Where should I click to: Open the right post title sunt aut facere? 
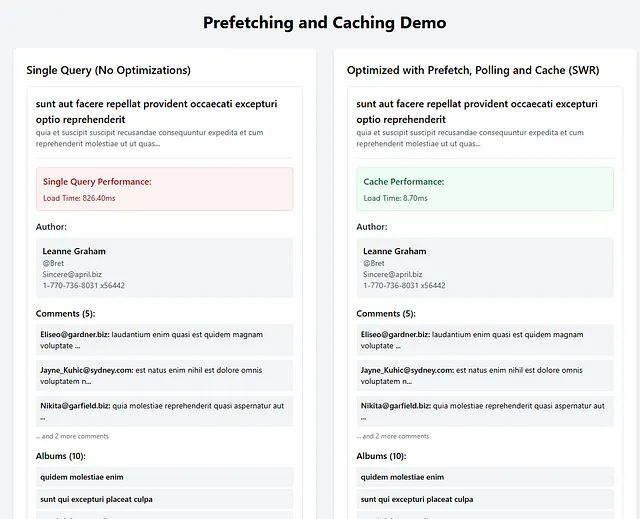coord(477,111)
